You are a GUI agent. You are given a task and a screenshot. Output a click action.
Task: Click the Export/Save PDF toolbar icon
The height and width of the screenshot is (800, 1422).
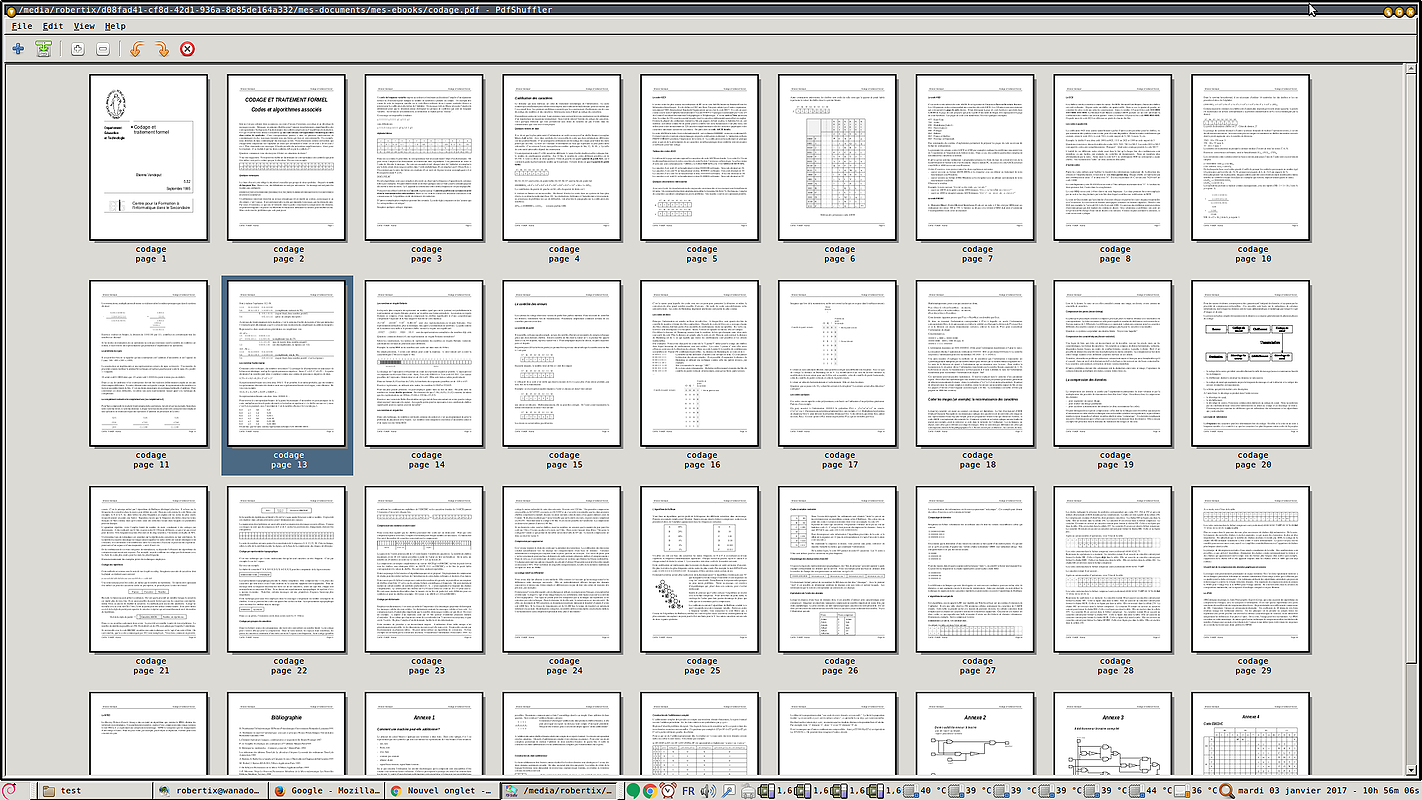click(43, 49)
